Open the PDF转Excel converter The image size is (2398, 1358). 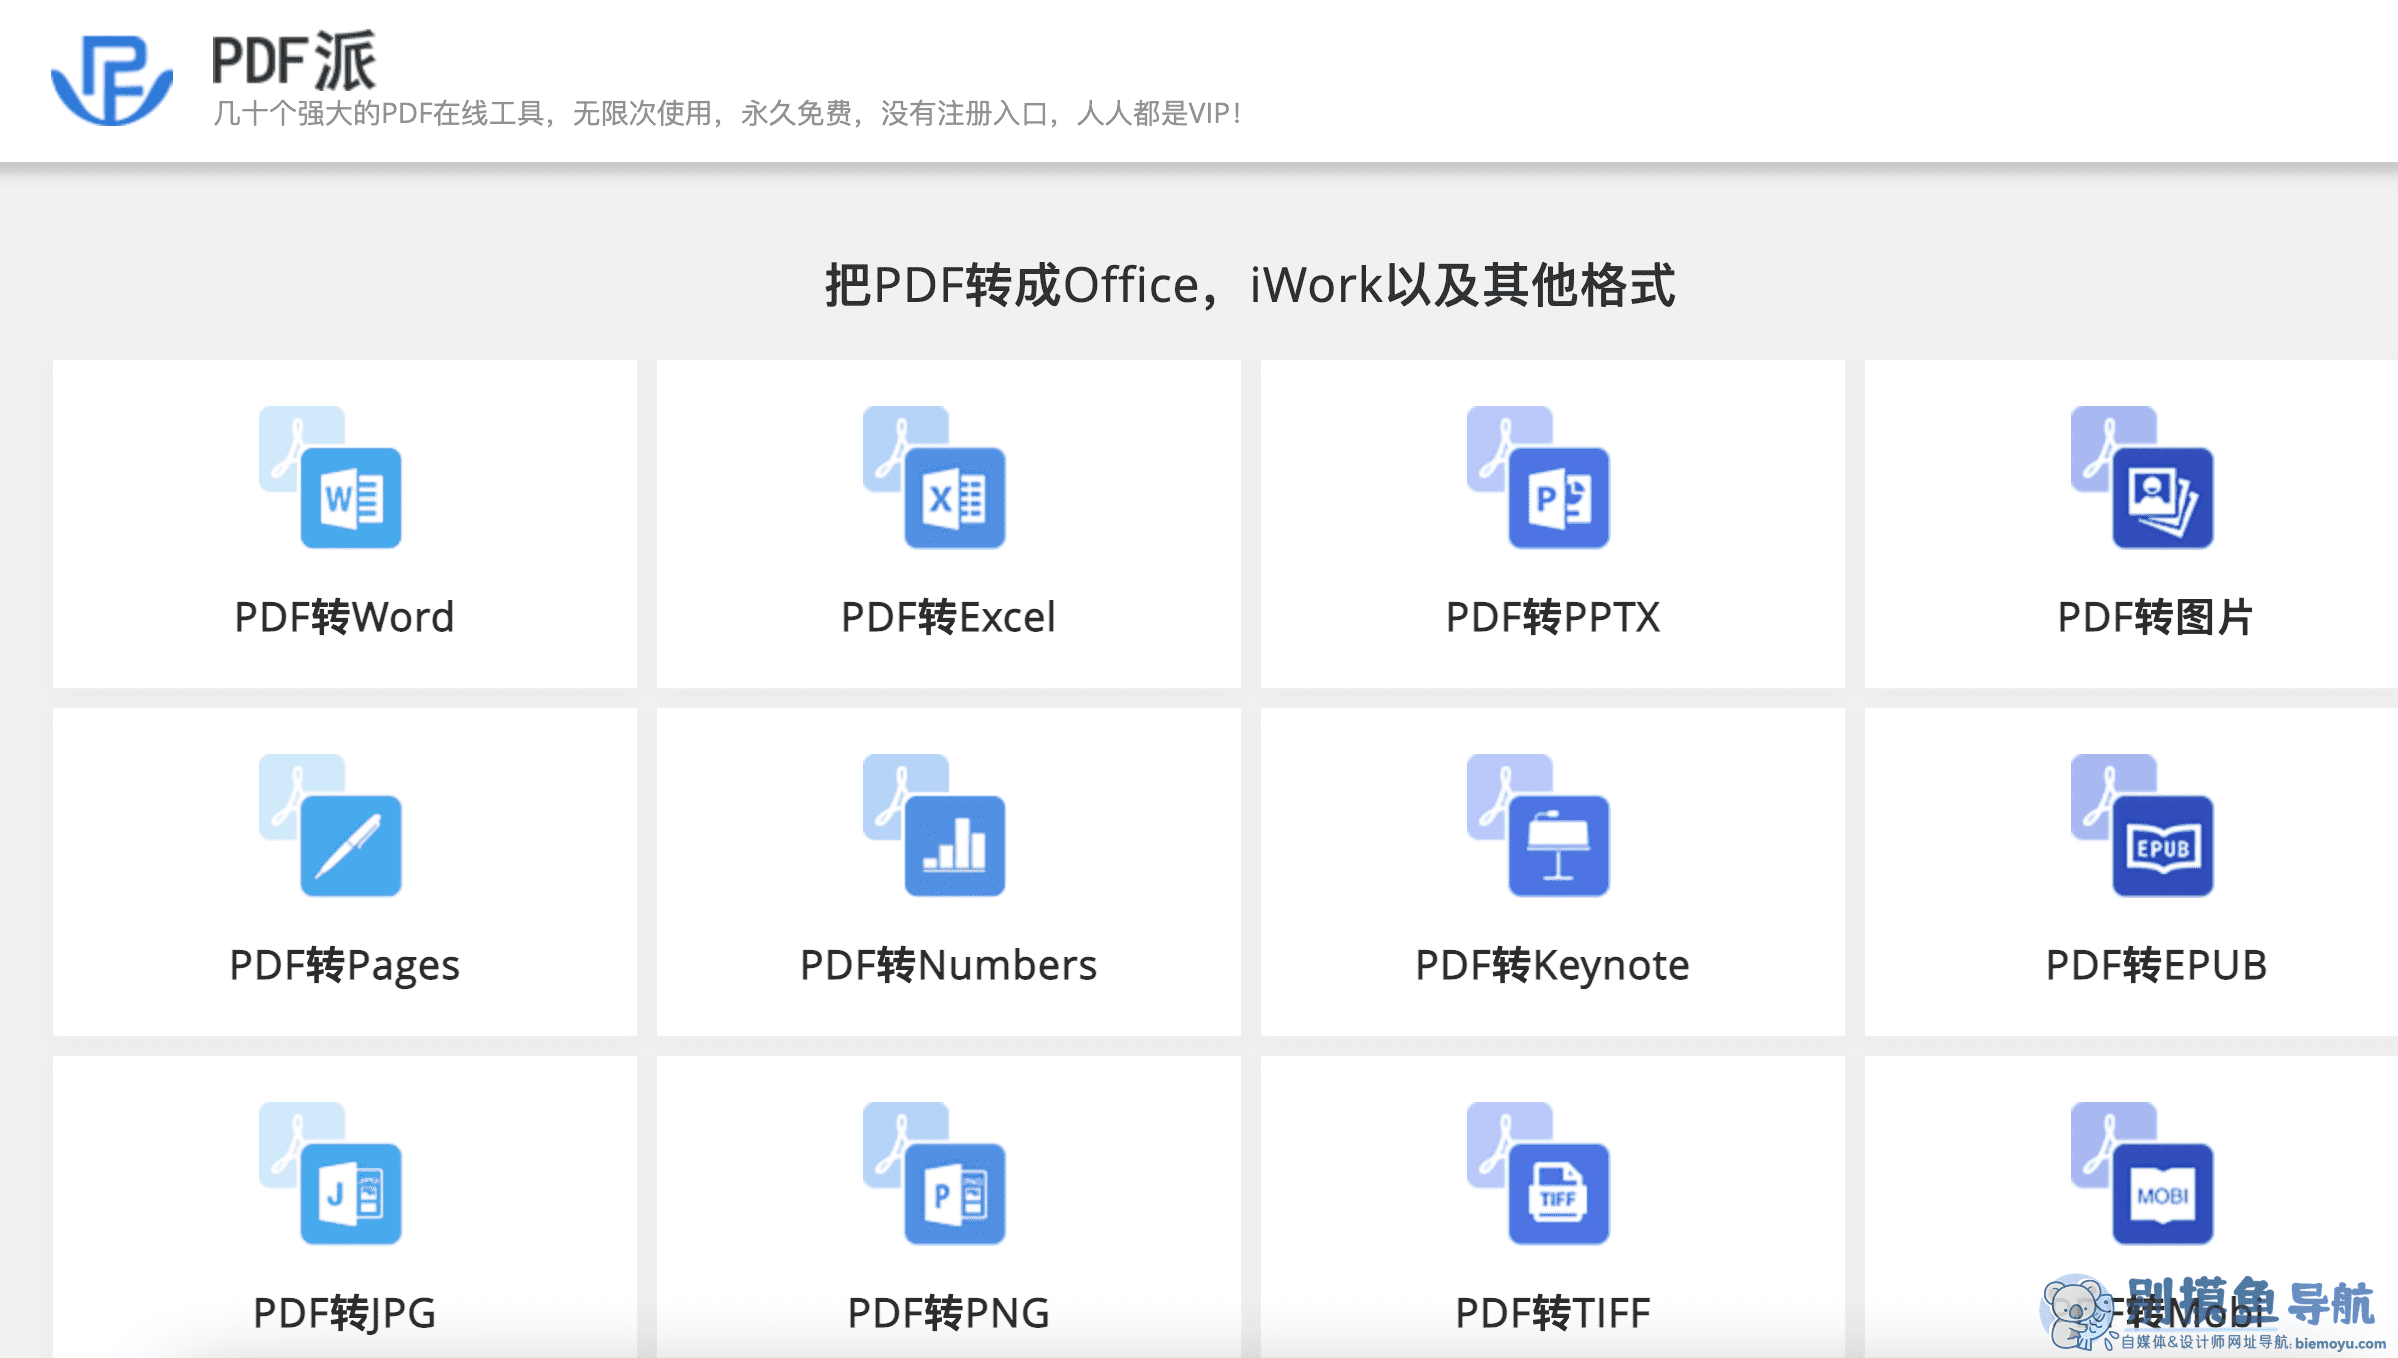coord(949,615)
